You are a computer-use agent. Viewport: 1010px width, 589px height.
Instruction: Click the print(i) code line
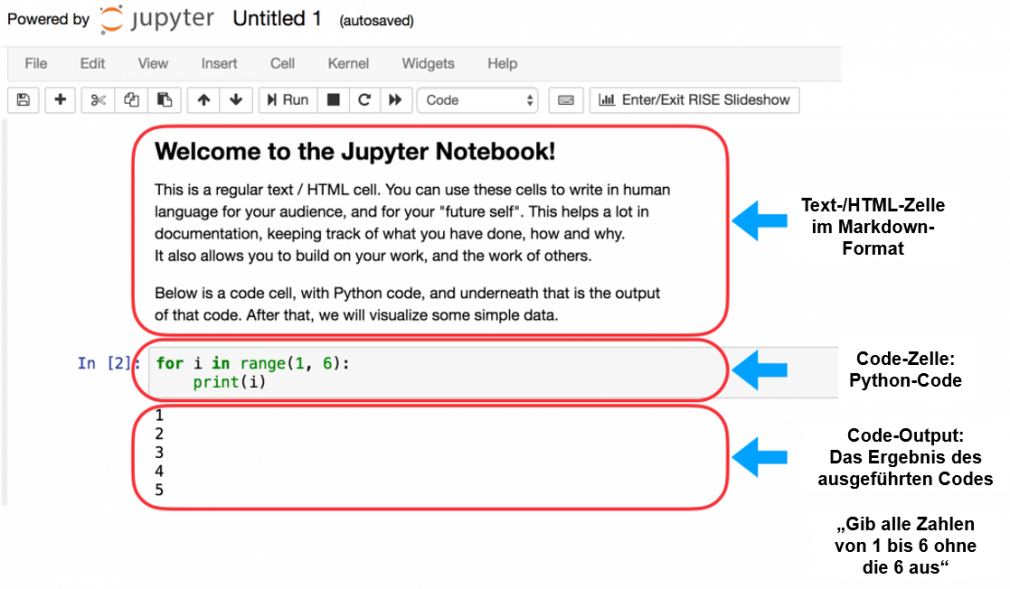pos(229,382)
